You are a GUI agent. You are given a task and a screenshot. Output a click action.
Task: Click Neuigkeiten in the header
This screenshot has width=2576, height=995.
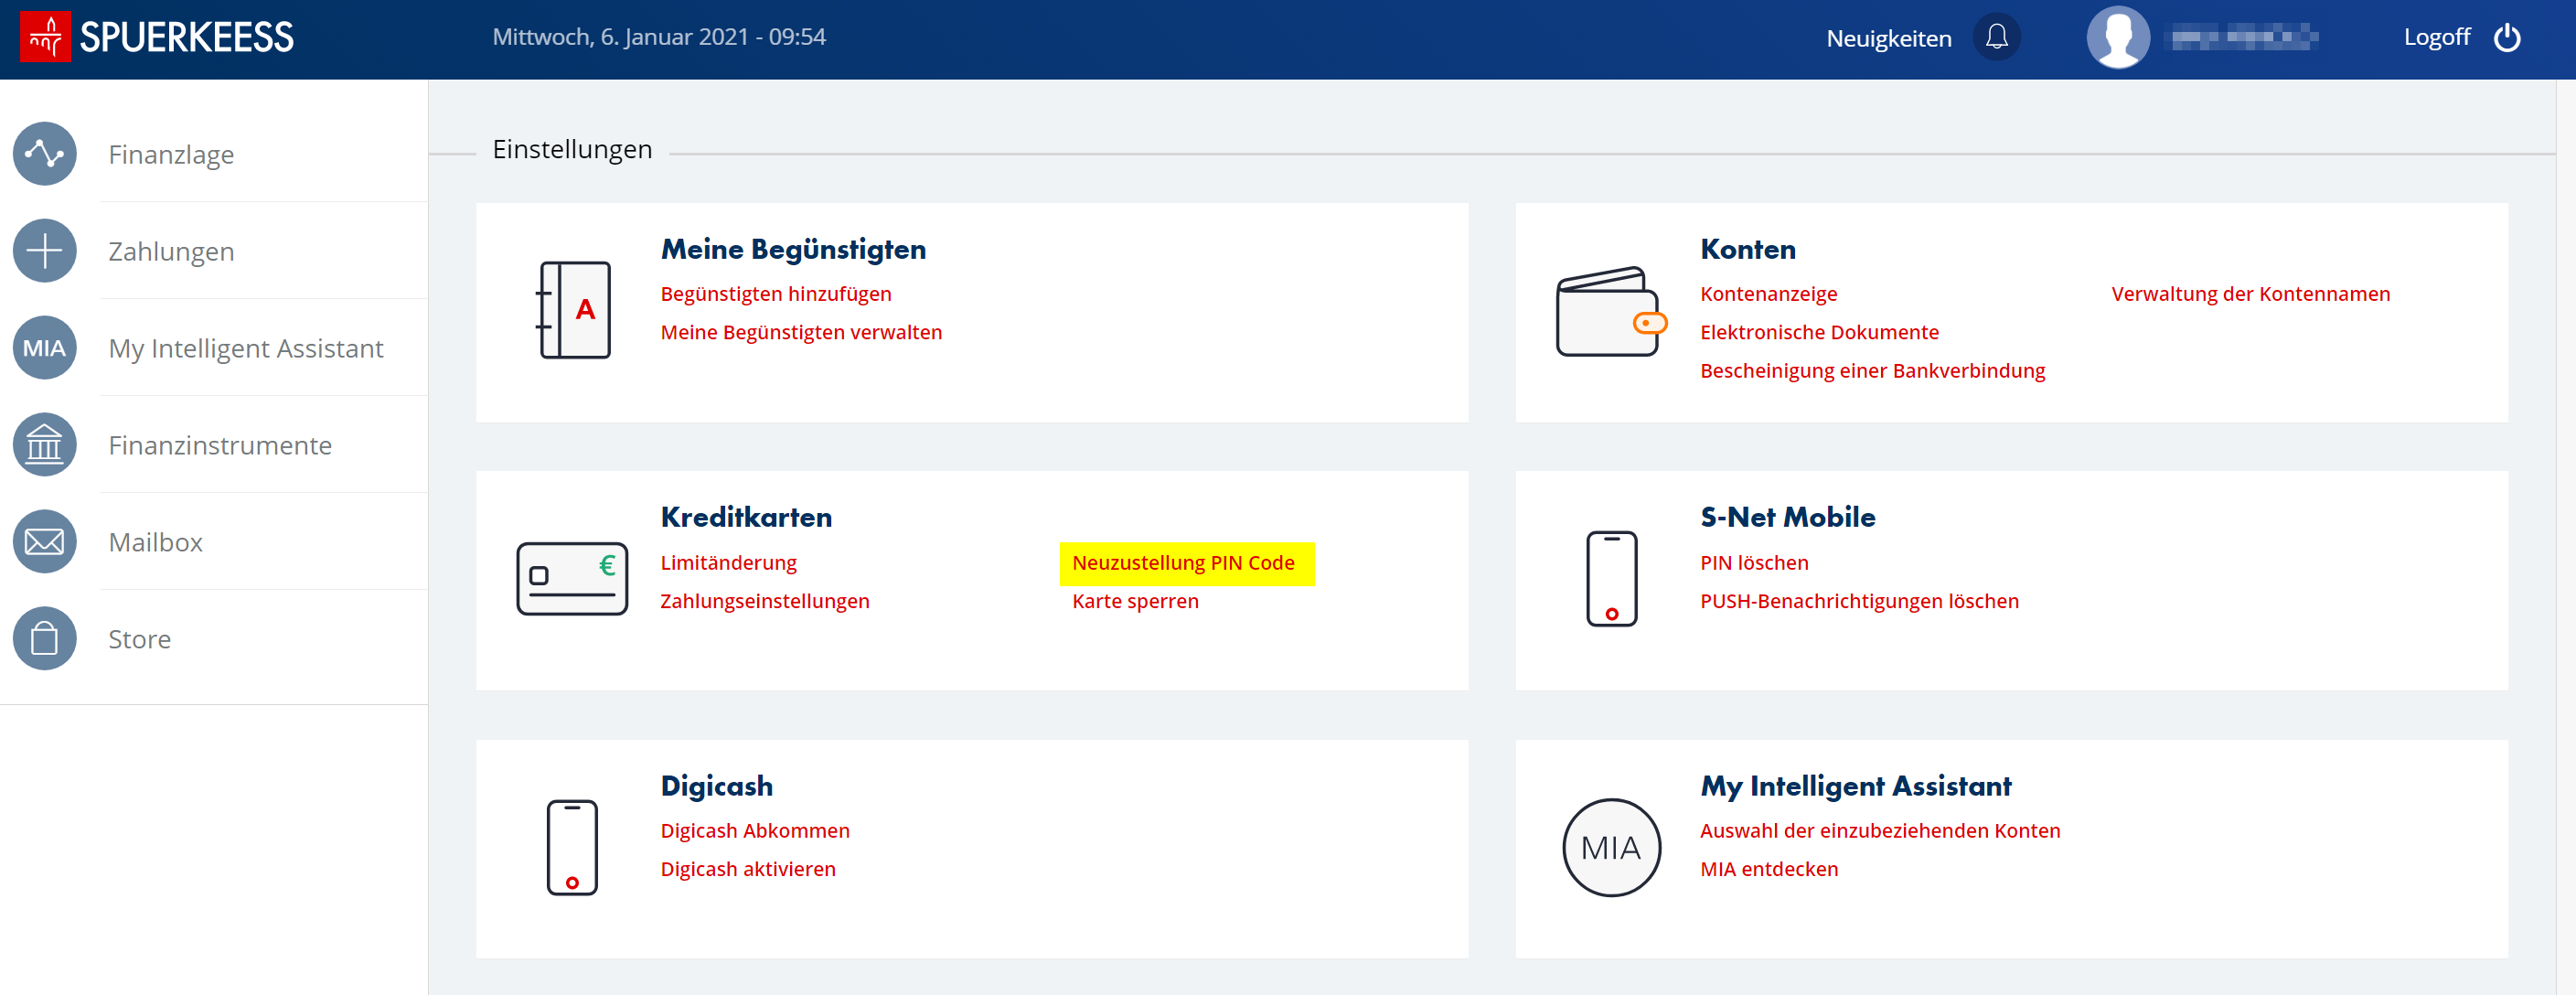[1888, 39]
